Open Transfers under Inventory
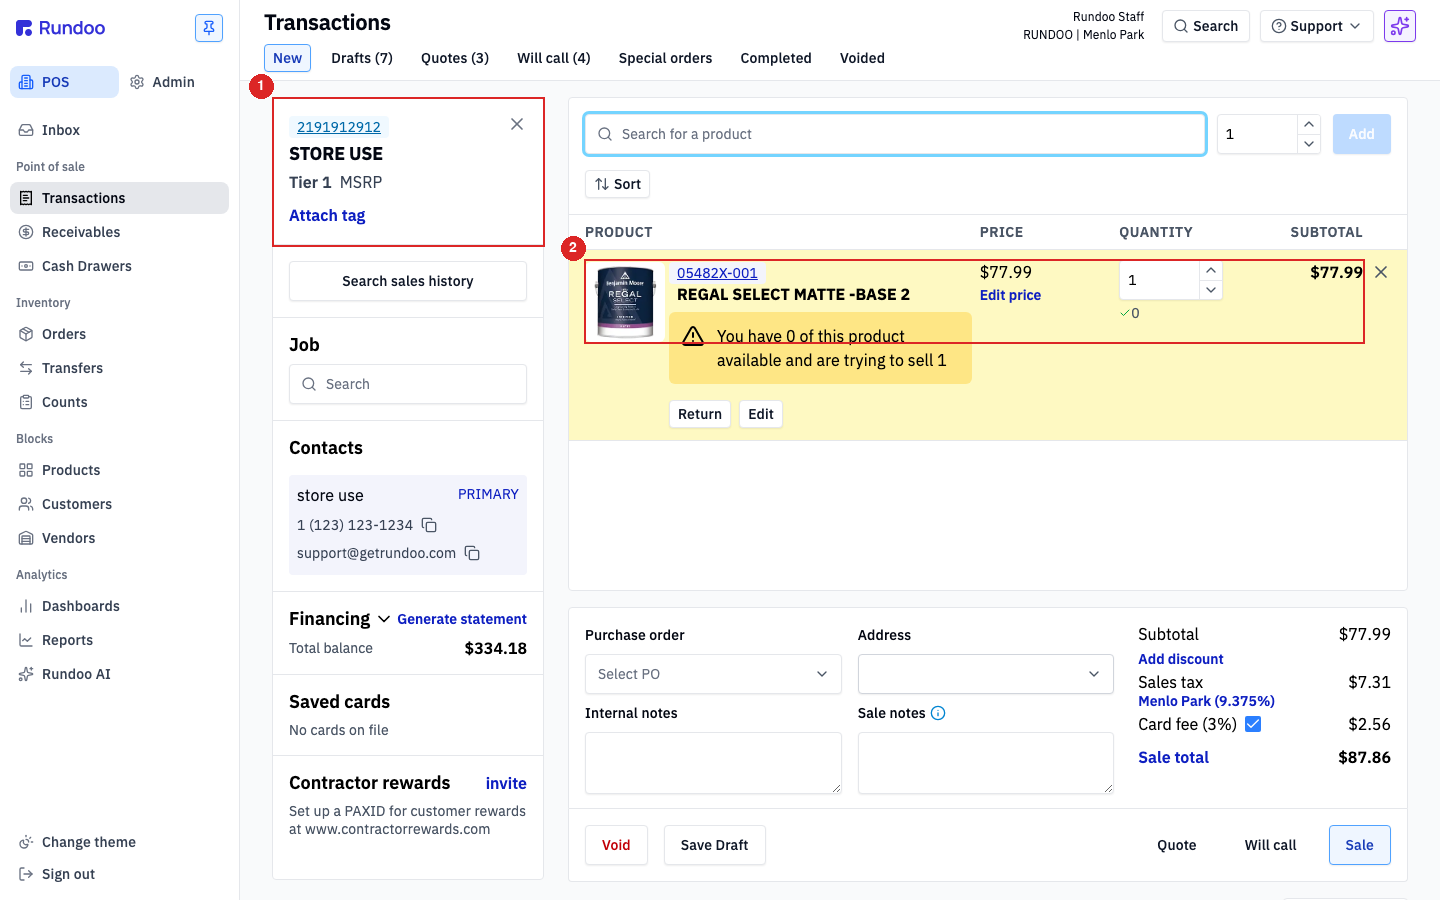 pos(119,368)
